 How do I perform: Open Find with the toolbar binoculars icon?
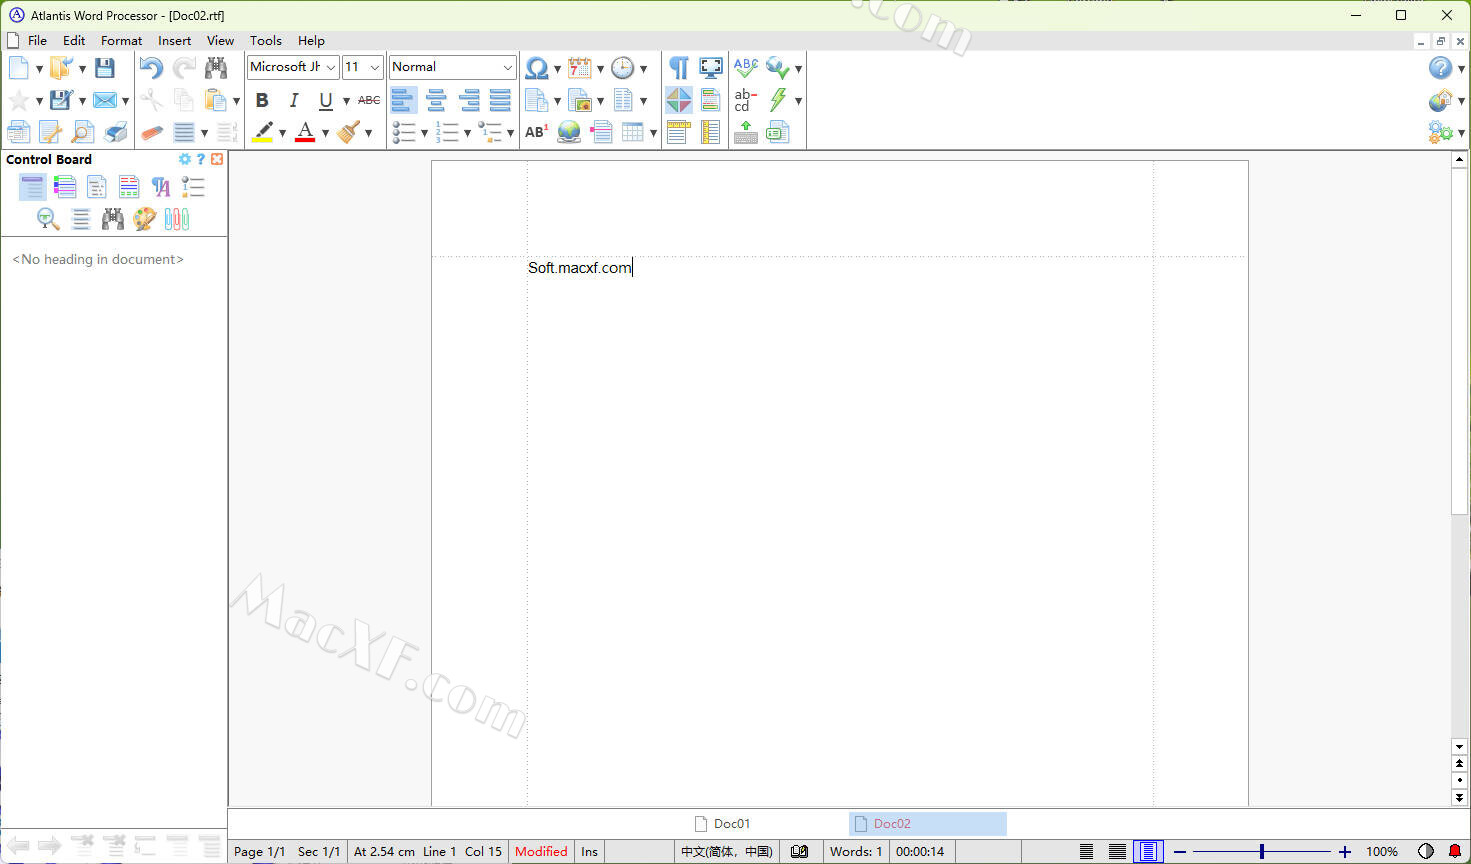click(x=216, y=68)
